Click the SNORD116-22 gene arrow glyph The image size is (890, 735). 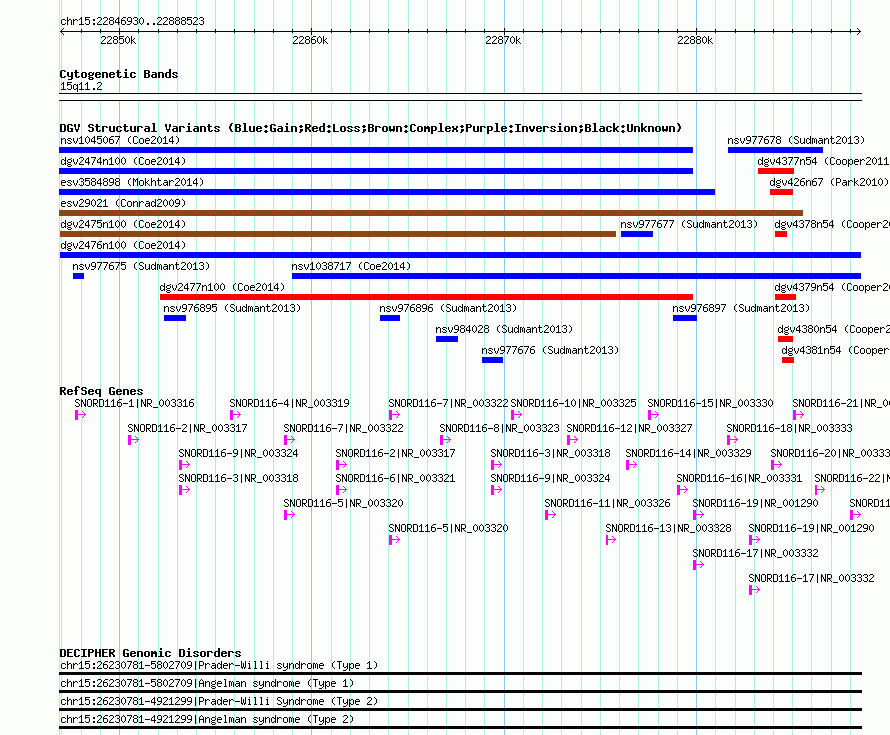pos(820,490)
